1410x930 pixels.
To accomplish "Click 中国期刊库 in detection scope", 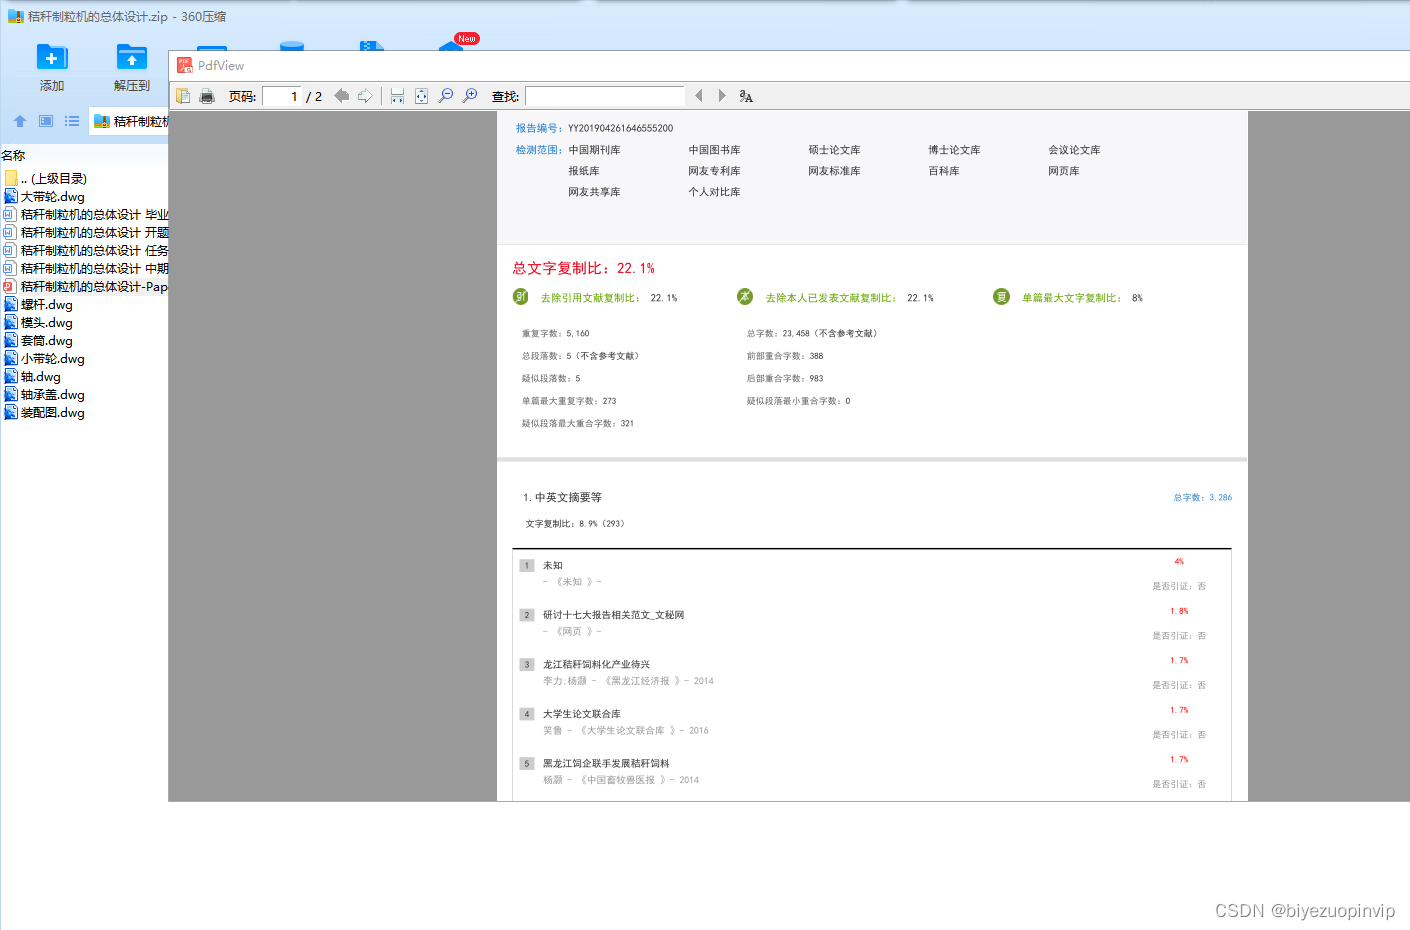I will point(595,150).
